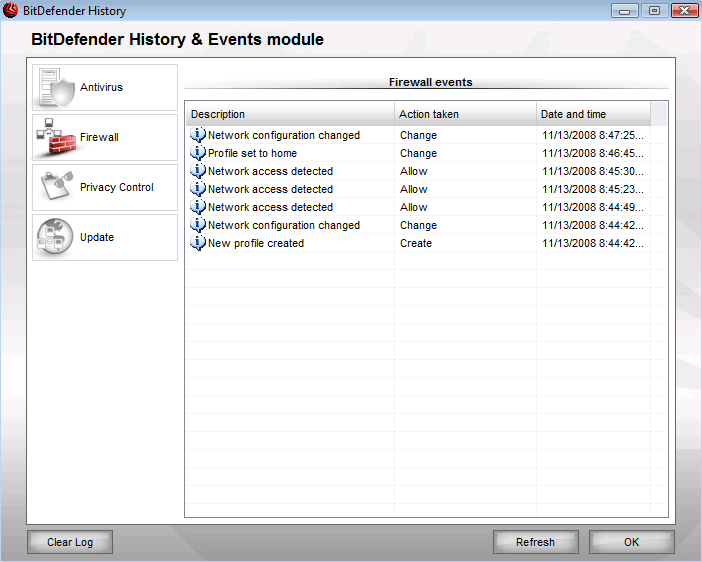Click info icon of 8:45:30 Network access detected row
This screenshot has height=562, width=702.
(198, 171)
